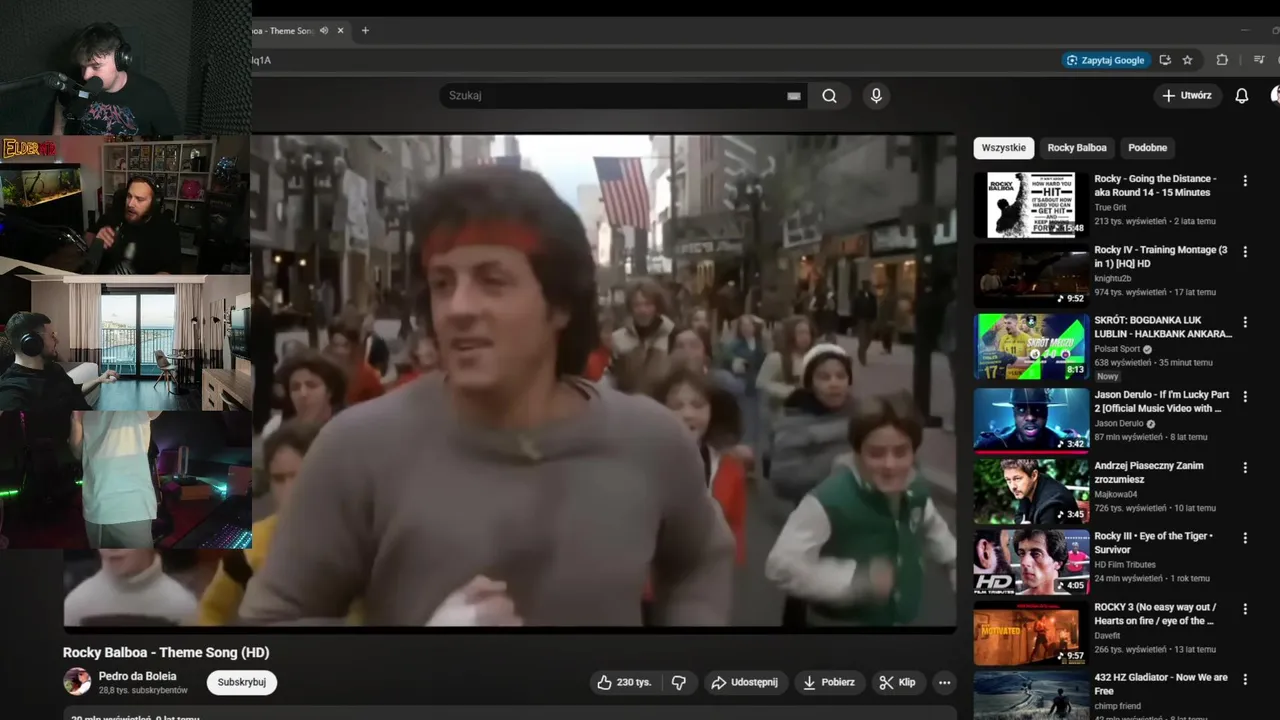Start voice search with the microphone icon
The width and height of the screenshot is (1280, 720).
(x=876, y=96)
